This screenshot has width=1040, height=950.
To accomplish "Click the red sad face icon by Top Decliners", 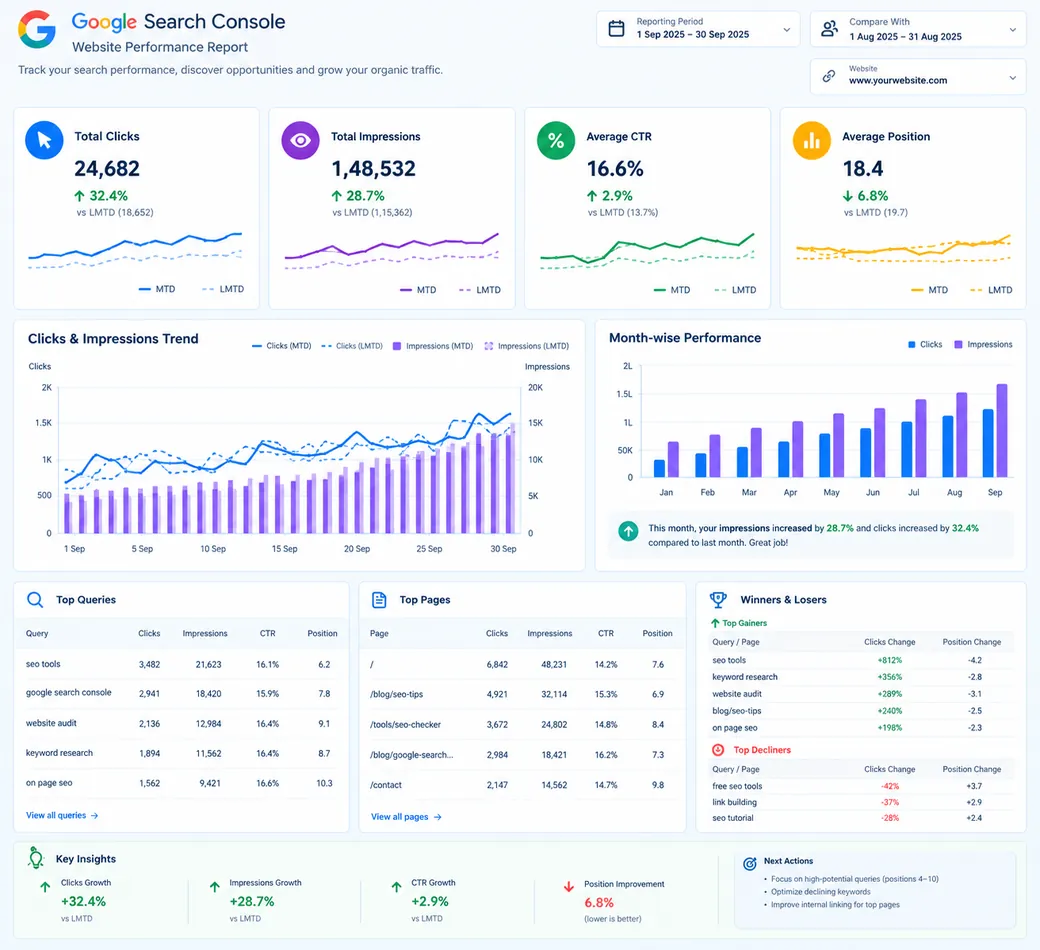I will click(718, 750).
